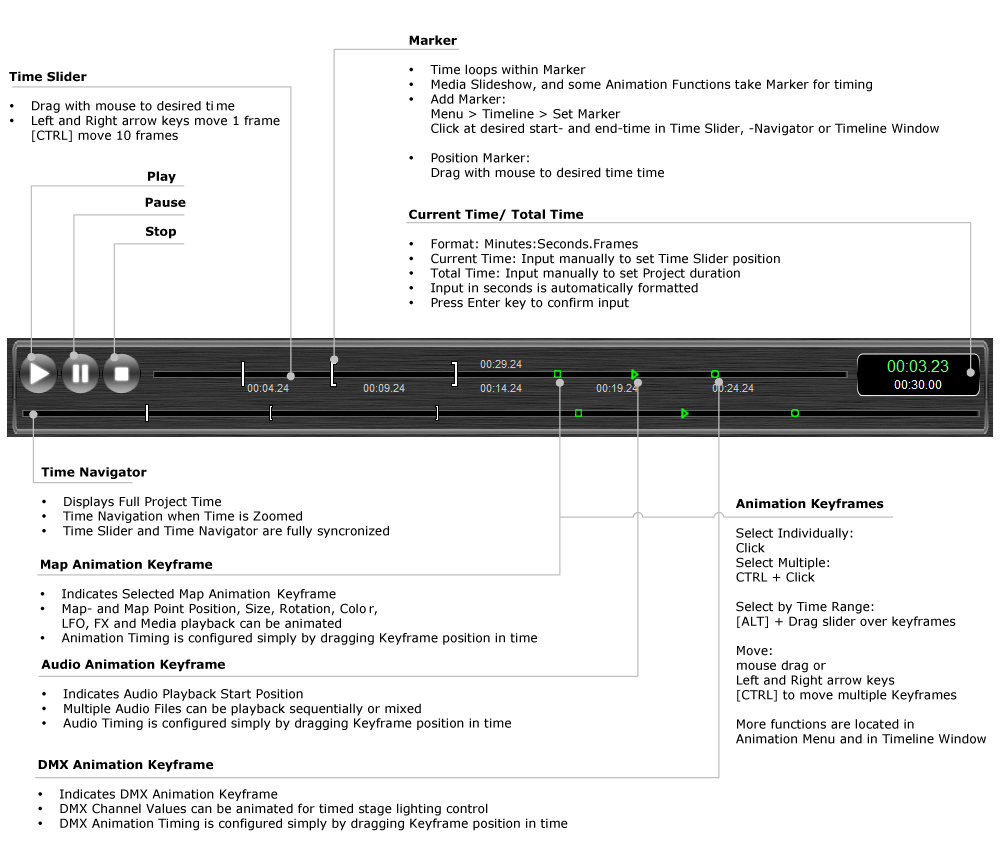Click the "Map Animation Keyframe" heading
The width and height of the screenshot is (1000, 851).
point(126,565)
